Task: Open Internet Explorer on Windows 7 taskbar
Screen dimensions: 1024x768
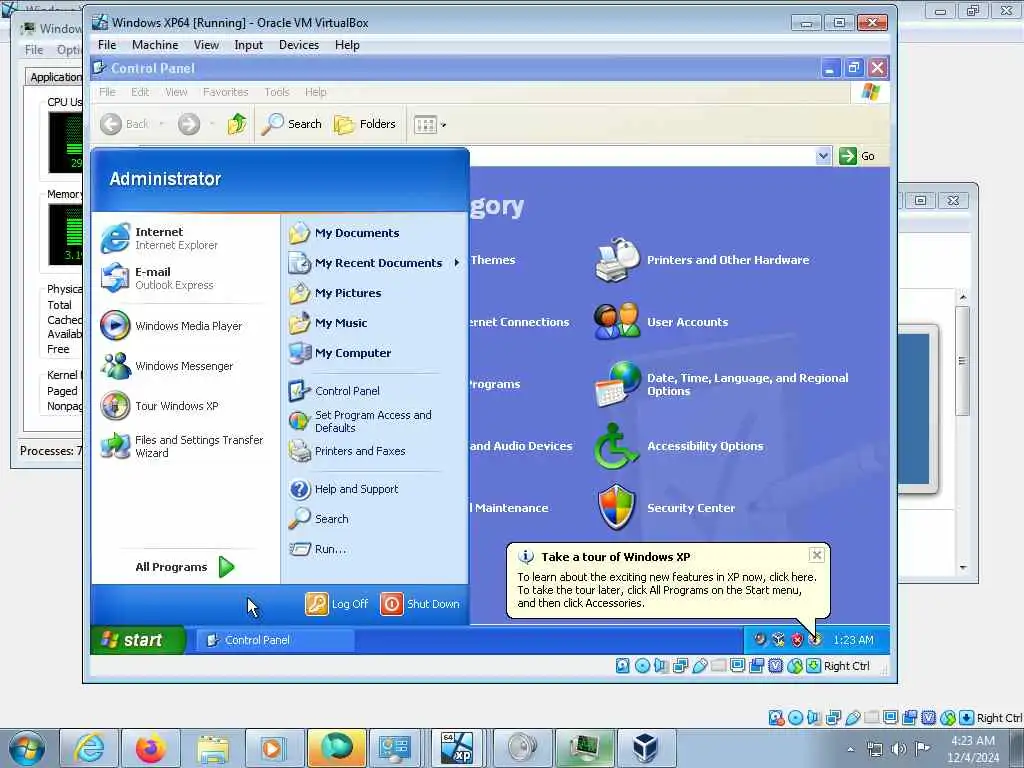Action: point(89,748)
